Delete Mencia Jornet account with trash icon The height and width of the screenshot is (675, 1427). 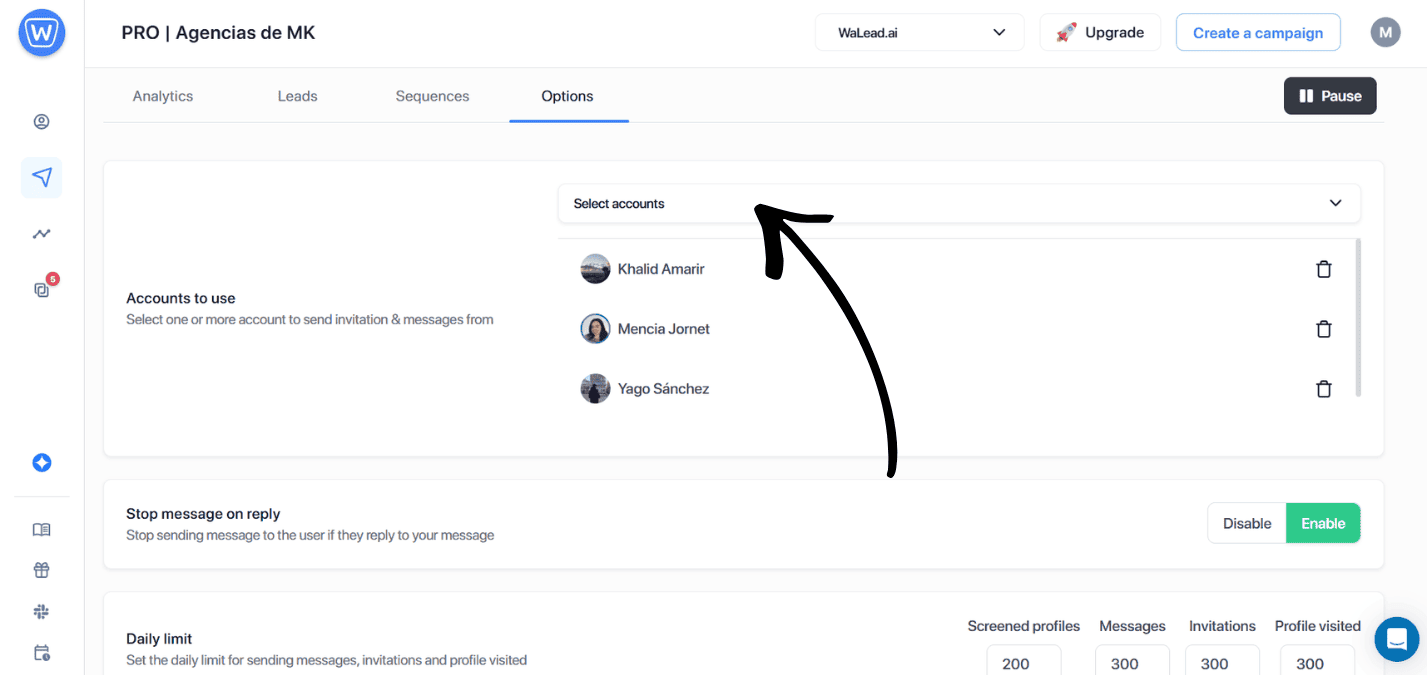(x=1324, y=329)
